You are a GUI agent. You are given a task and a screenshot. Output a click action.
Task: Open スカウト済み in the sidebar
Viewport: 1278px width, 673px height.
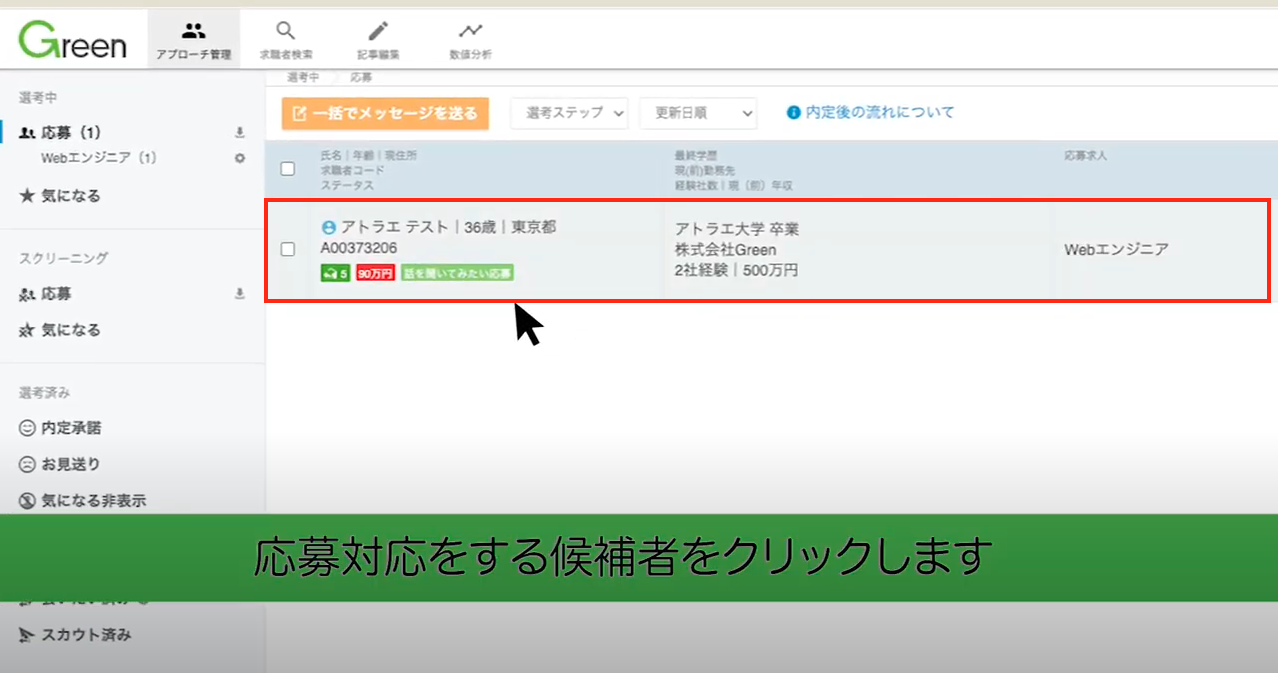pos(75,634)
